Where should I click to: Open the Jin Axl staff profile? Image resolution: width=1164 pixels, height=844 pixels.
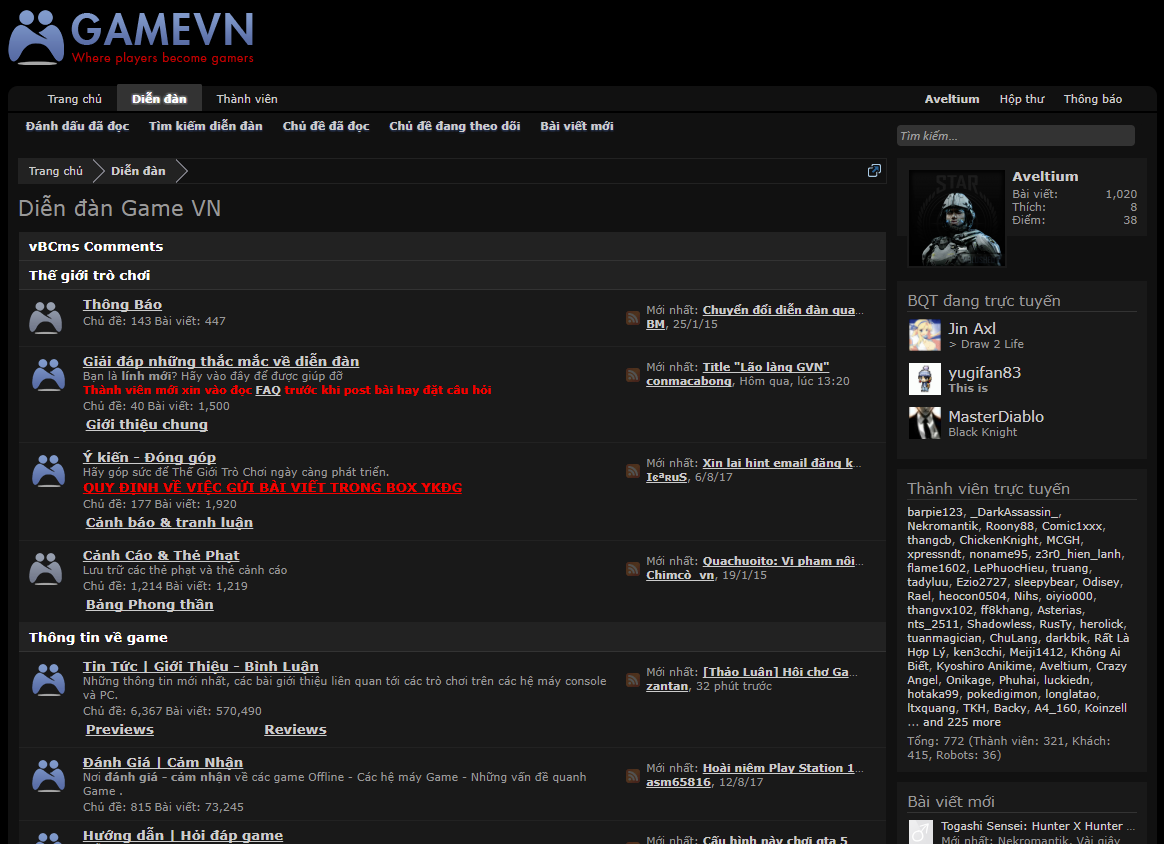pos(972,329)
